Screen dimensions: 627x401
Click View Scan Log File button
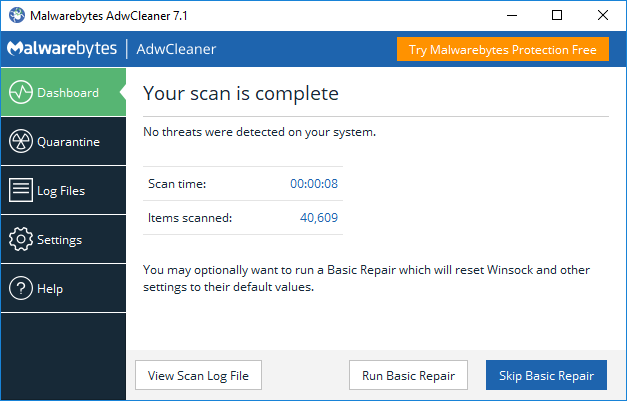198,375
